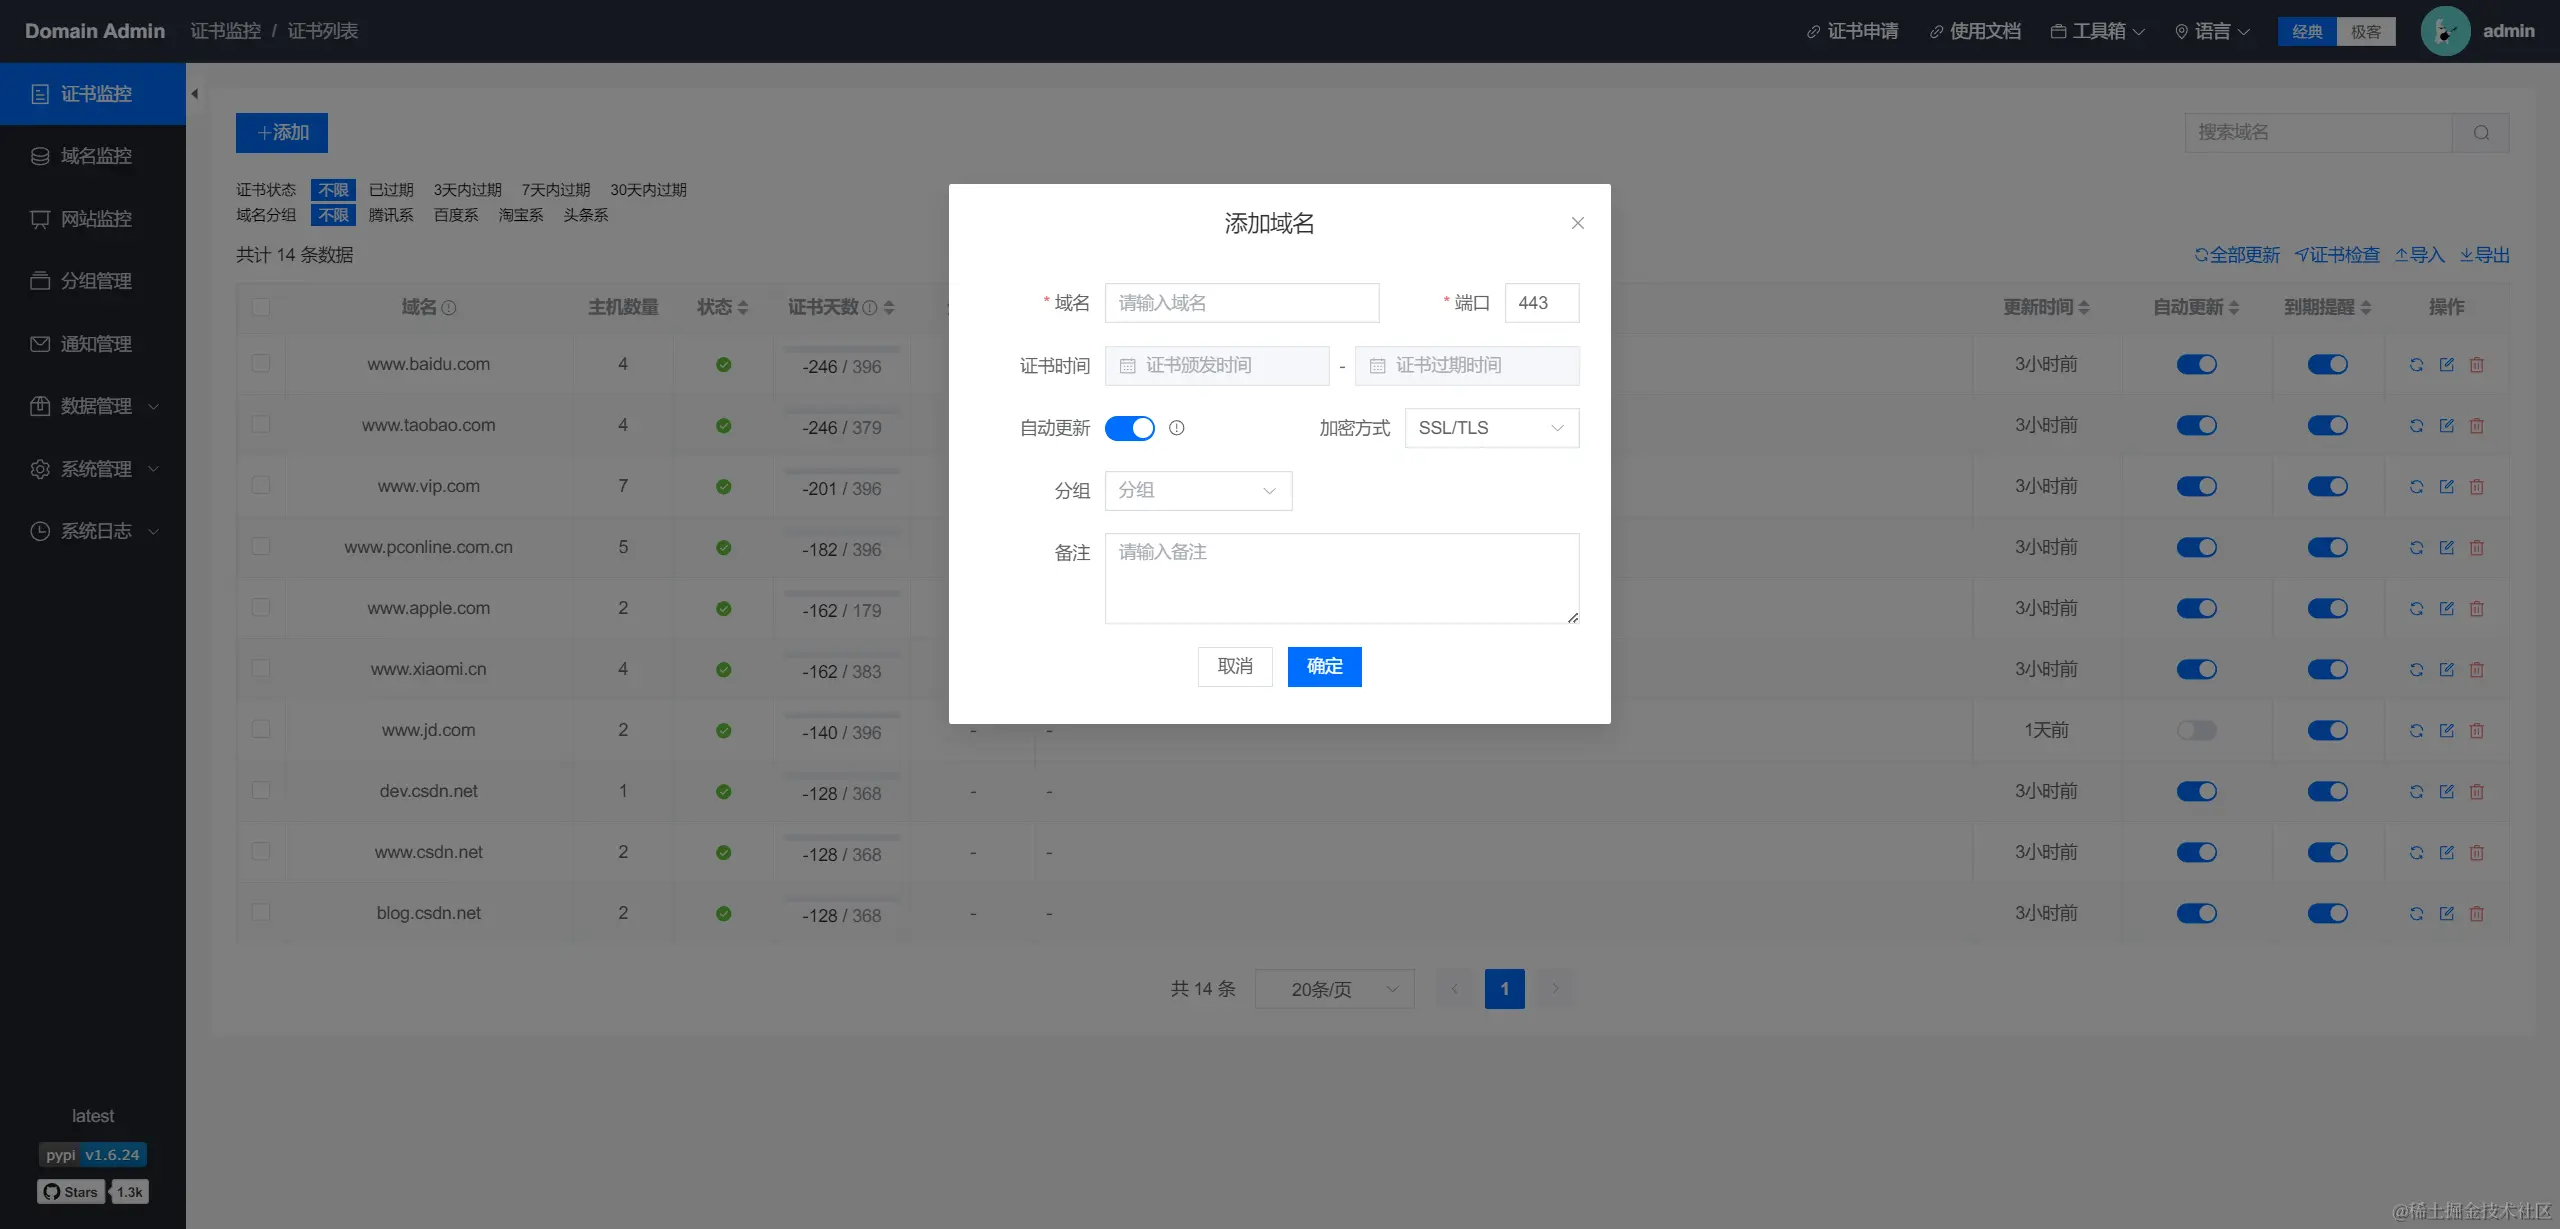Click the search magnifier icon in 搜索域名 box

pyautogui.click(x=2481, y=133)
